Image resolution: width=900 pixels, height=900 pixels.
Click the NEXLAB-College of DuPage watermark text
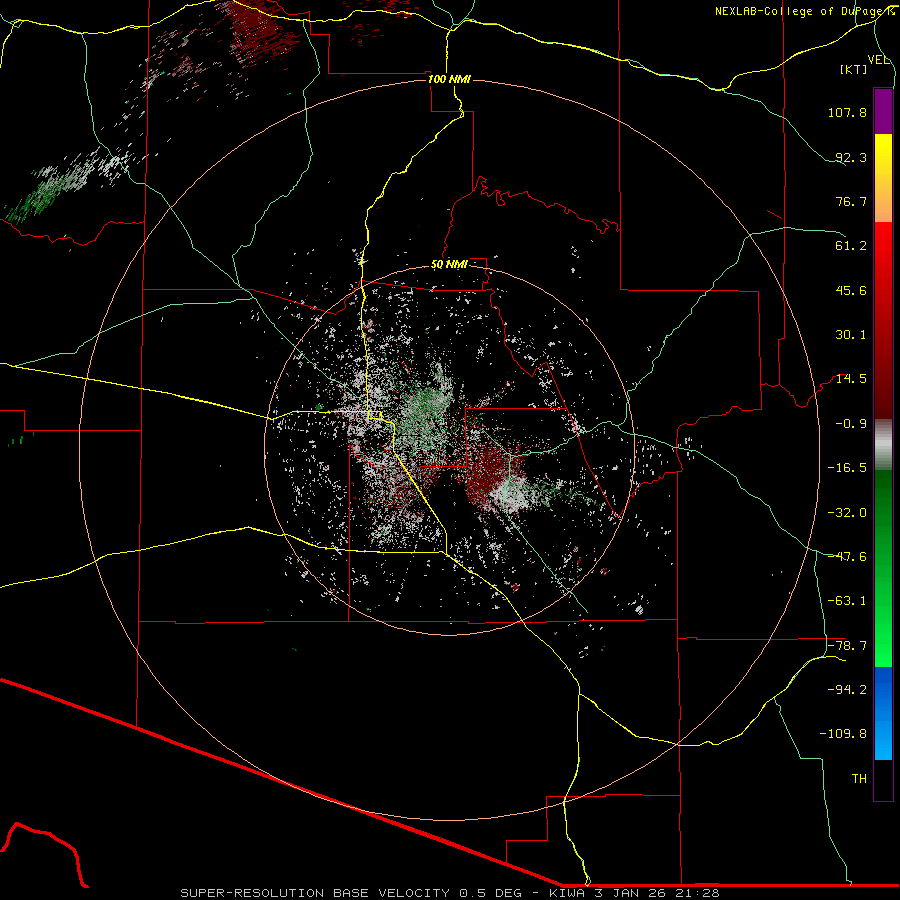pyautogui.click(x=804, y=11)
